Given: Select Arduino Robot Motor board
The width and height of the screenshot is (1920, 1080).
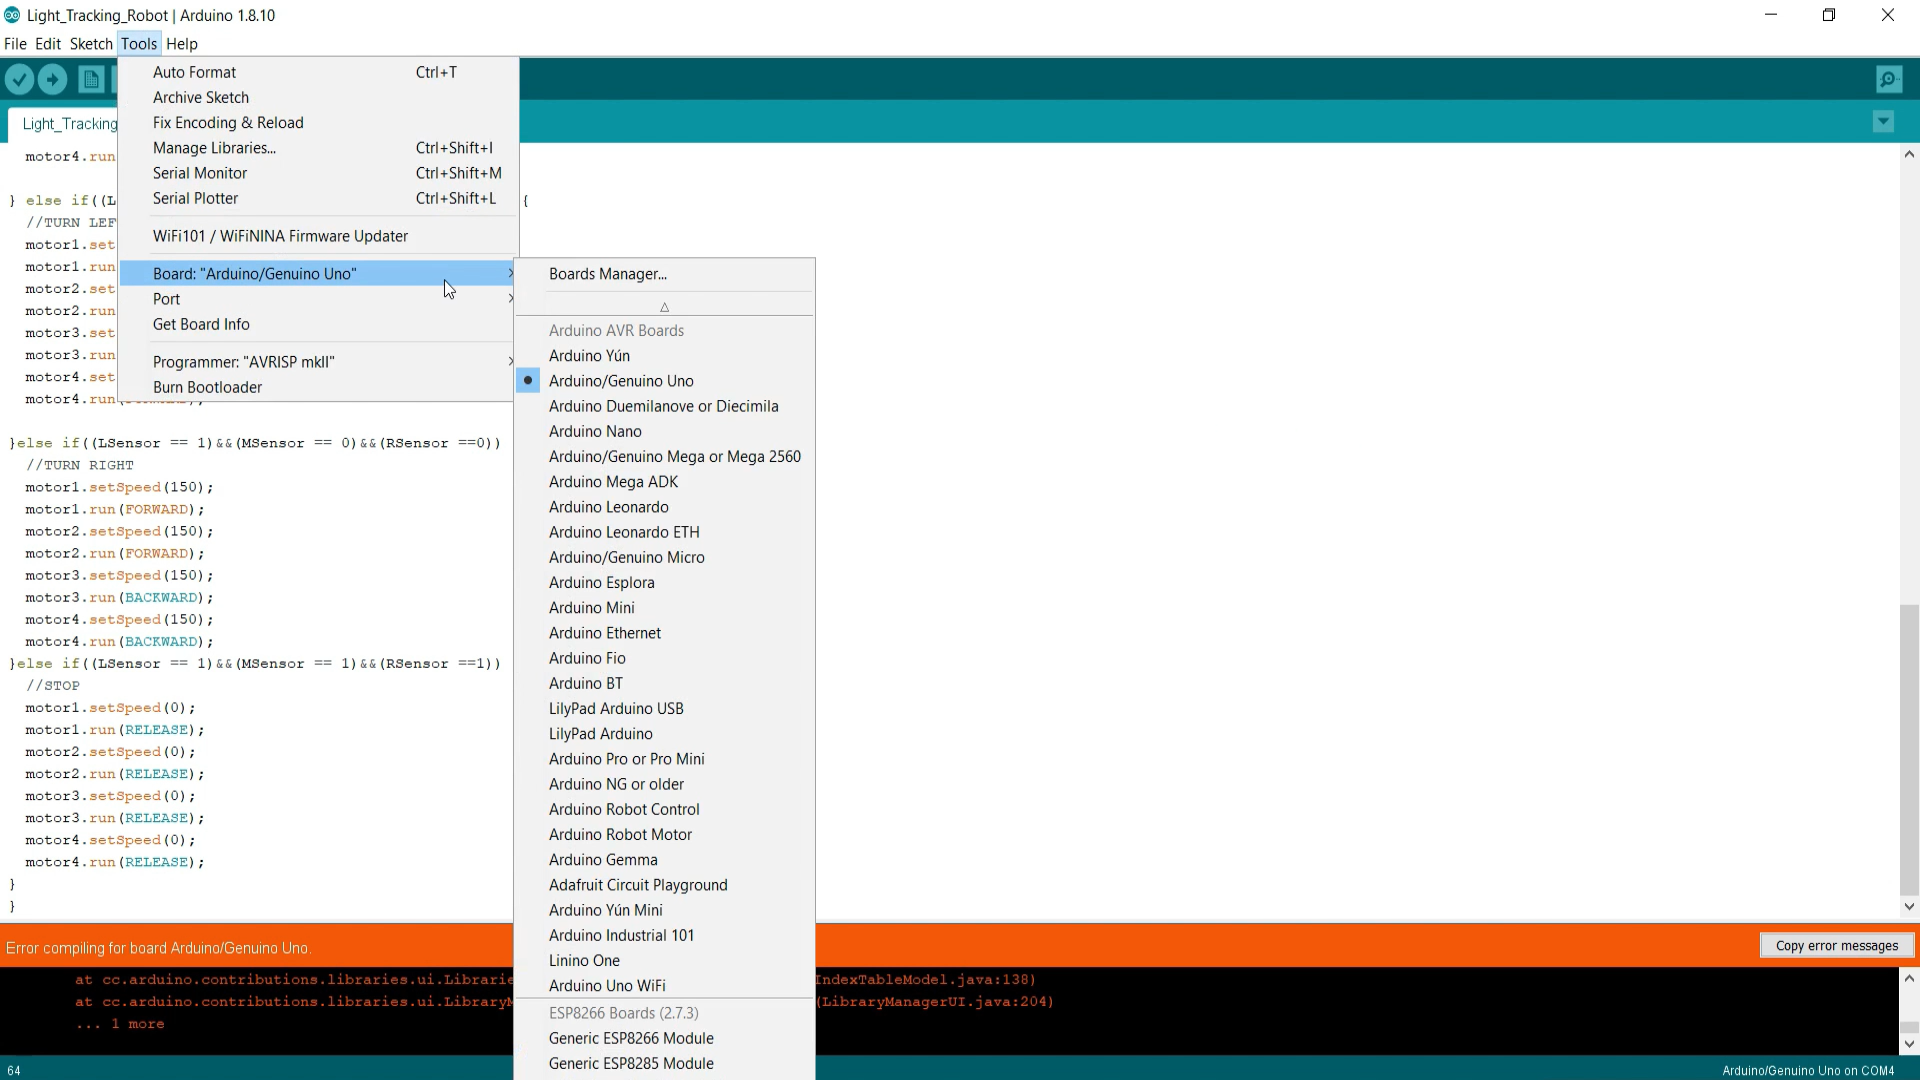Looking at the screenshot, I should tap(664, 834).
